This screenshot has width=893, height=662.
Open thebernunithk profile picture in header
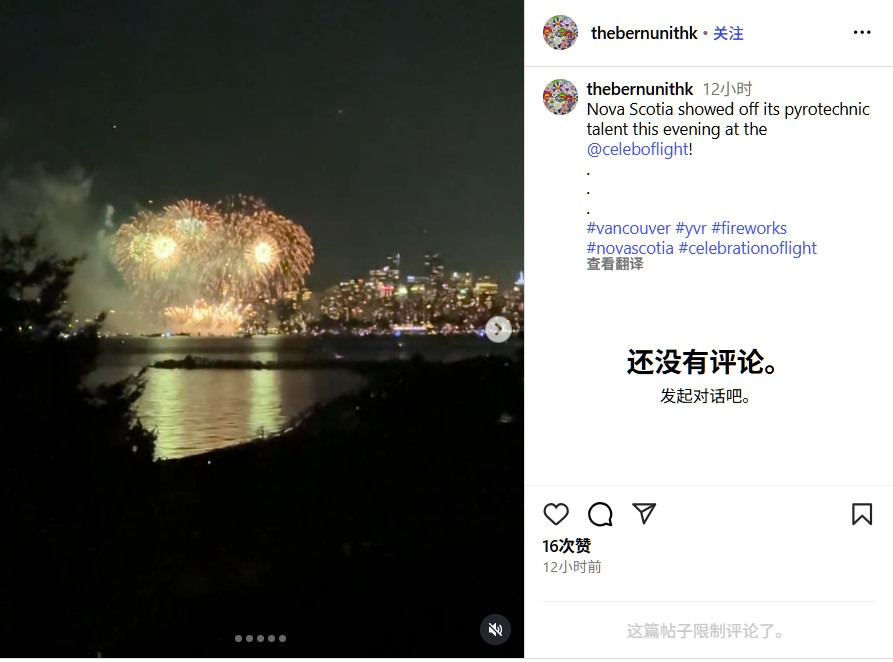pos(560,32)
